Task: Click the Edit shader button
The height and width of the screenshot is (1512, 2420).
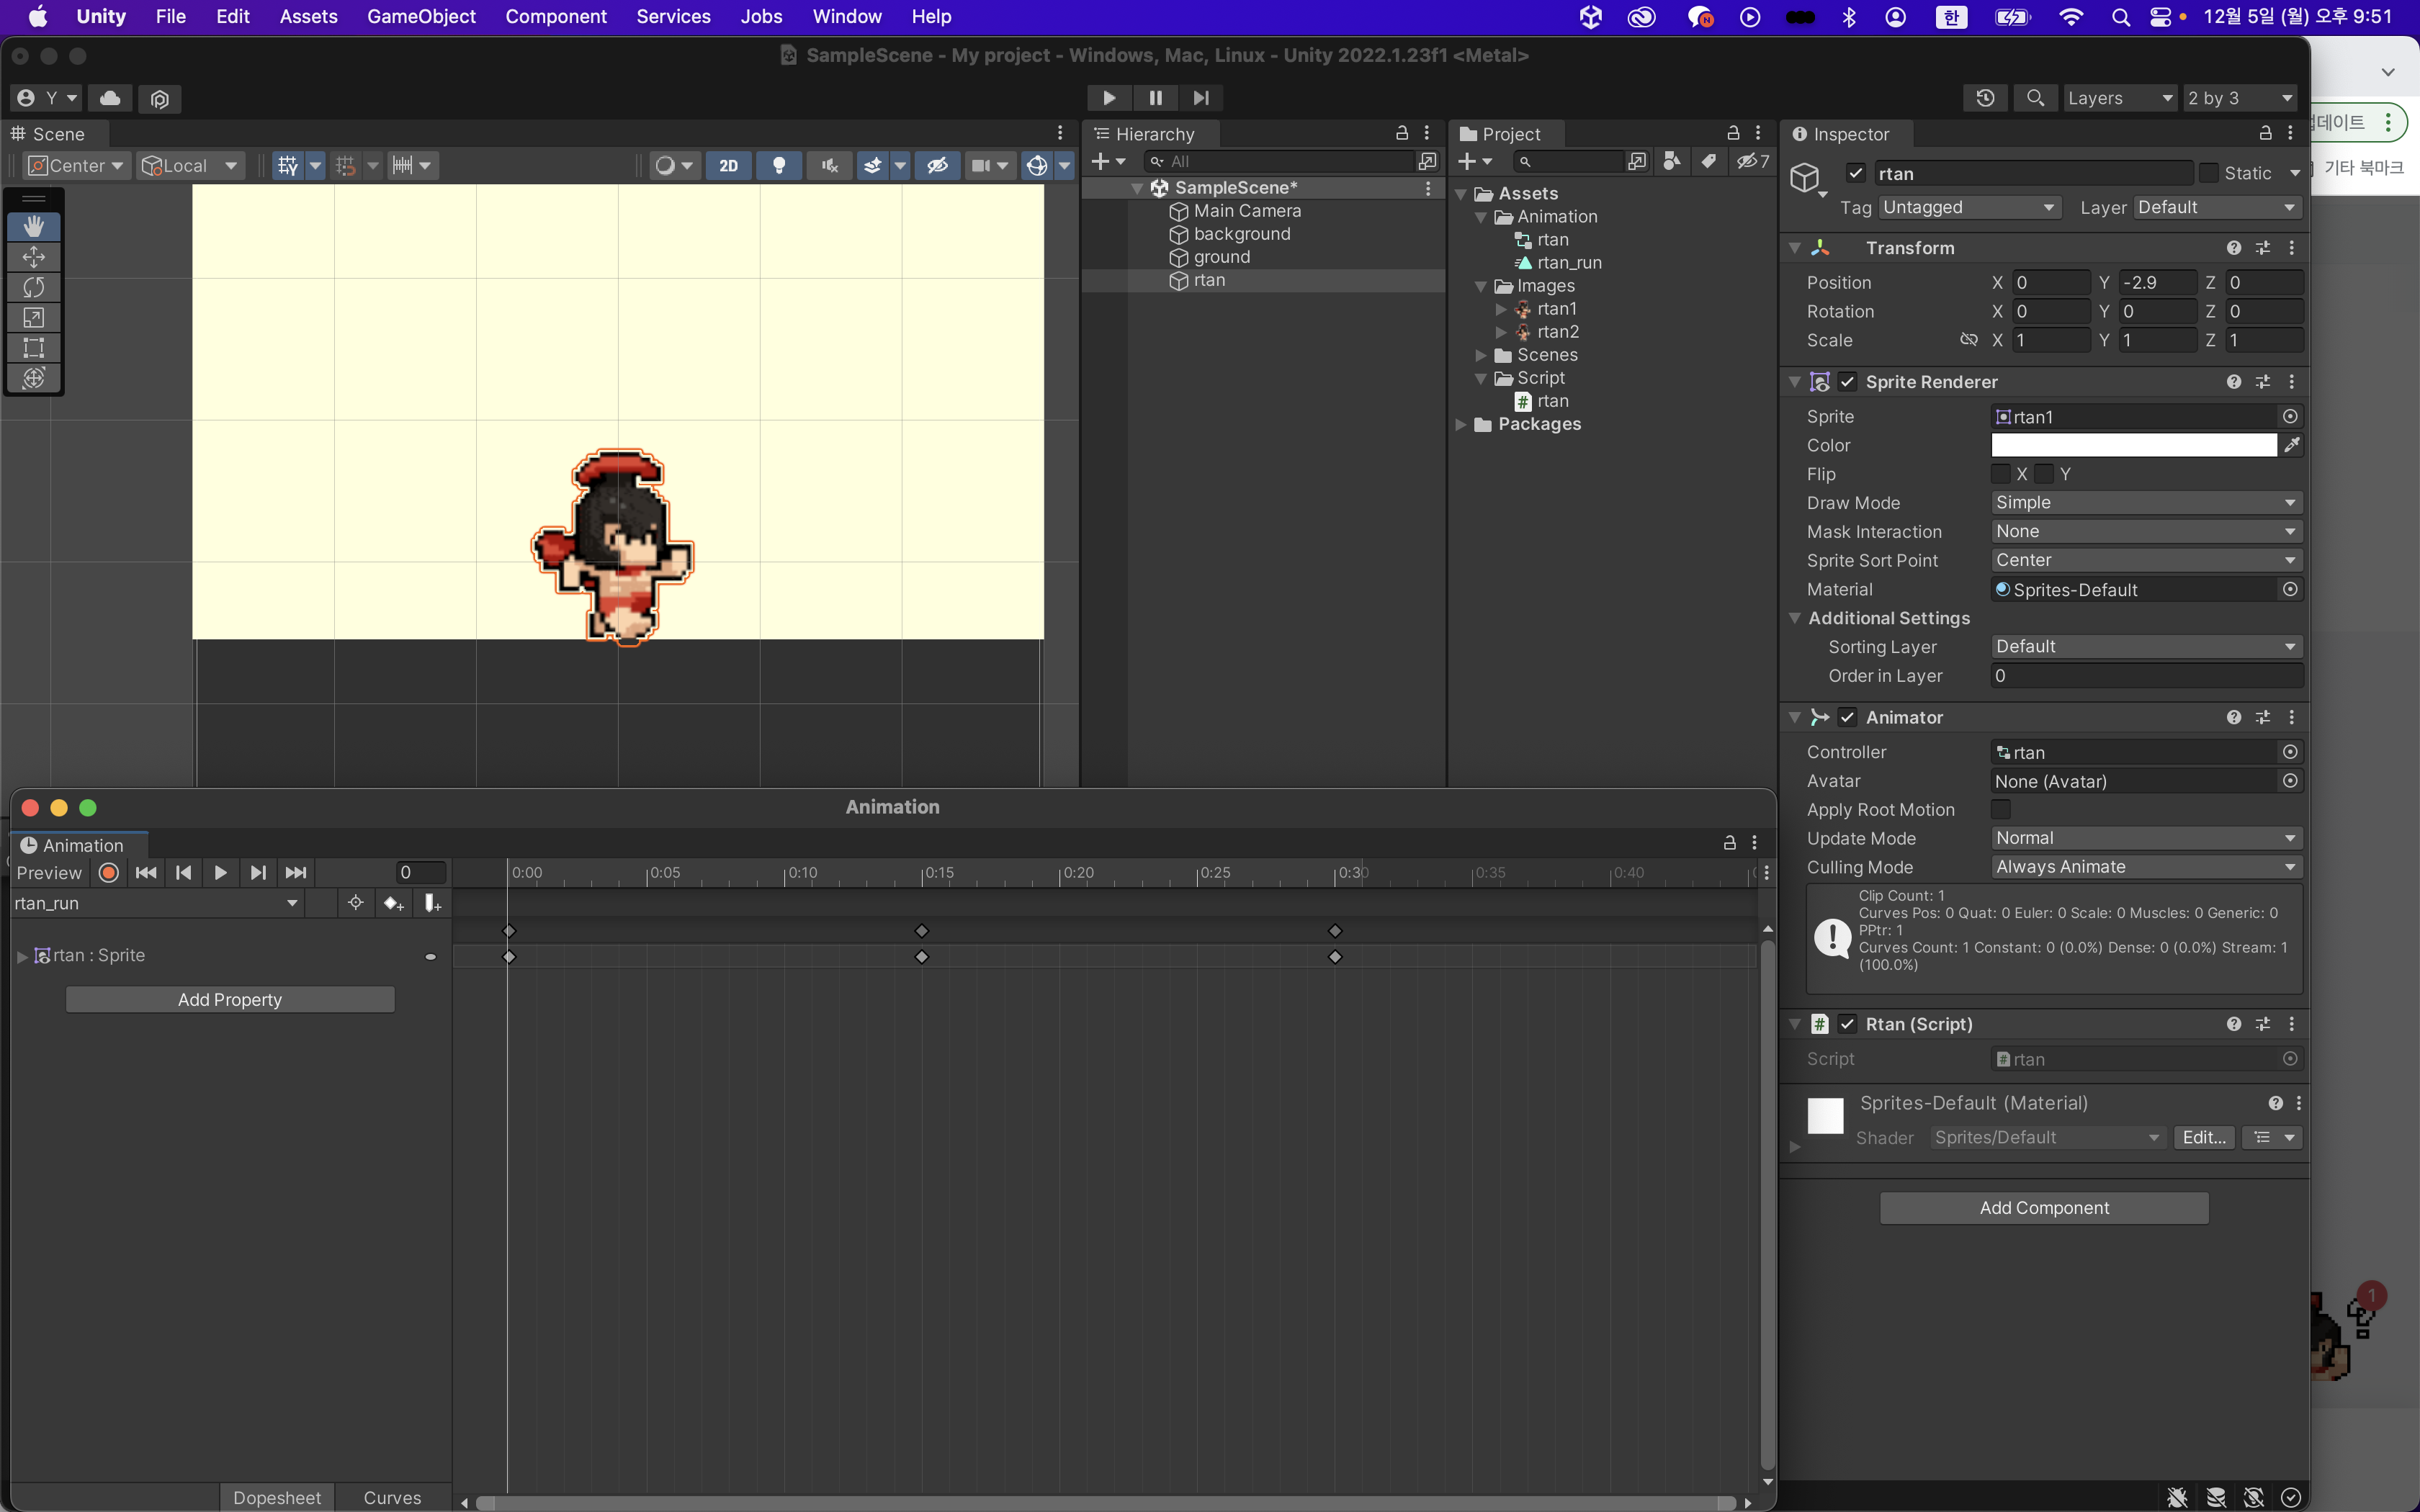Action: [x=2204, y=1138]
